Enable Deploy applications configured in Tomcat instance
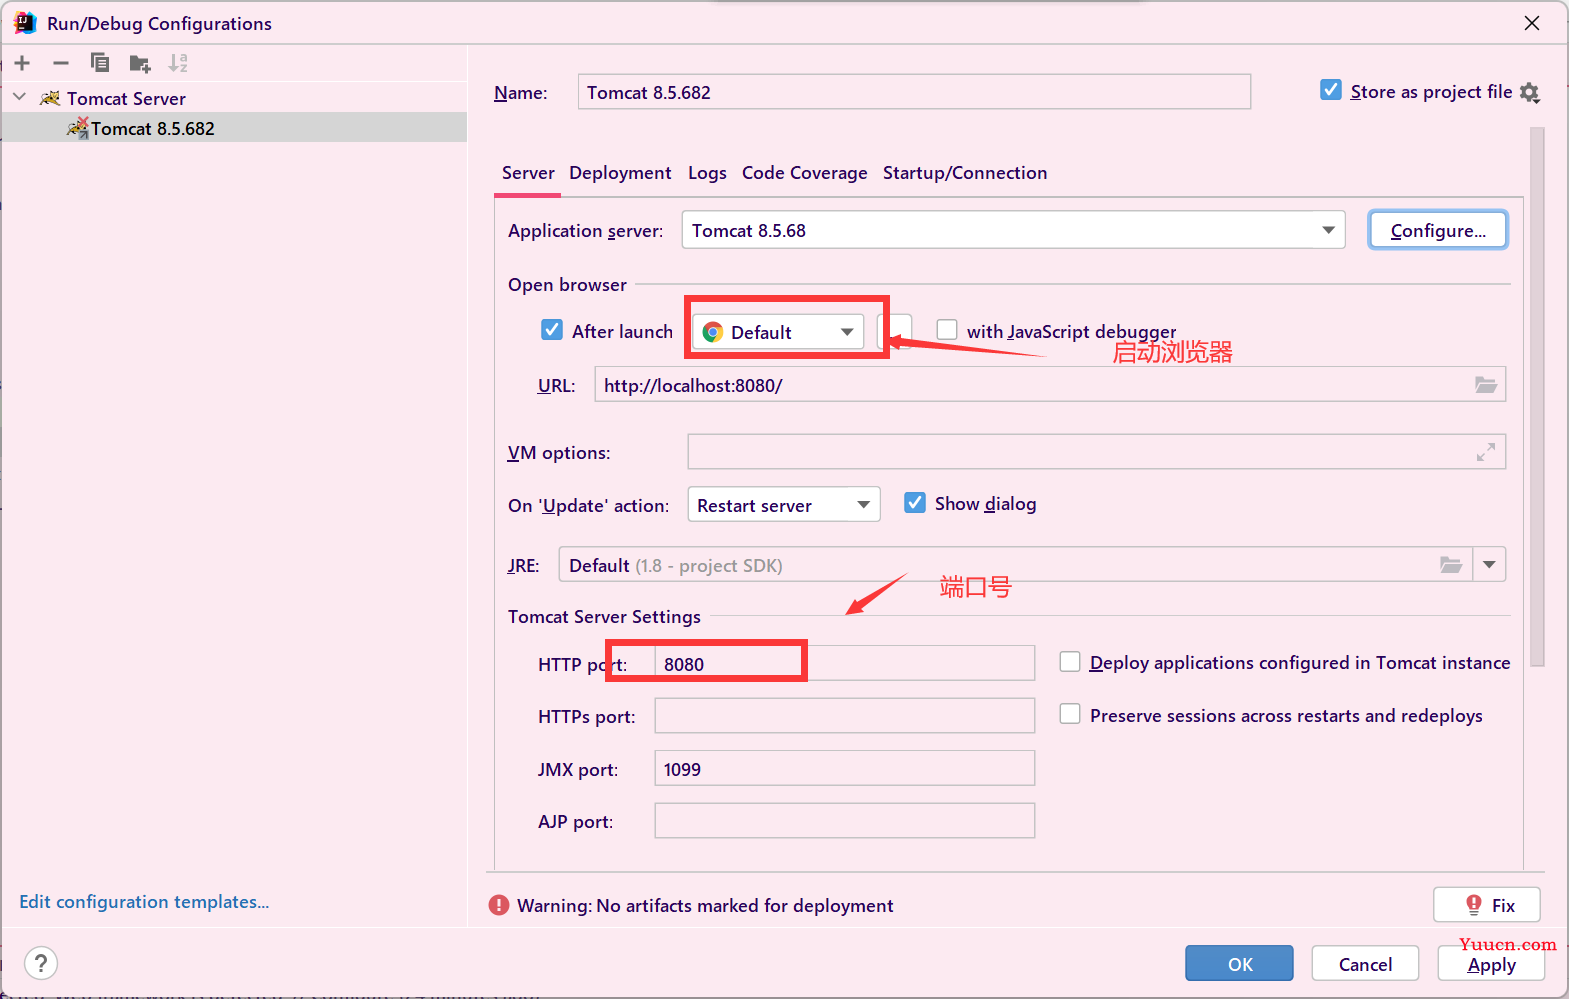Image resolution: width=1569 pixels, height=999 pixels. click(1070, 662)
